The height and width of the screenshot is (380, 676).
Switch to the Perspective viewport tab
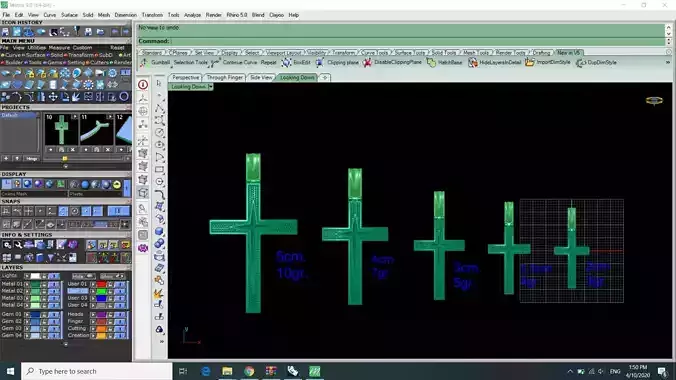[185, 78]
